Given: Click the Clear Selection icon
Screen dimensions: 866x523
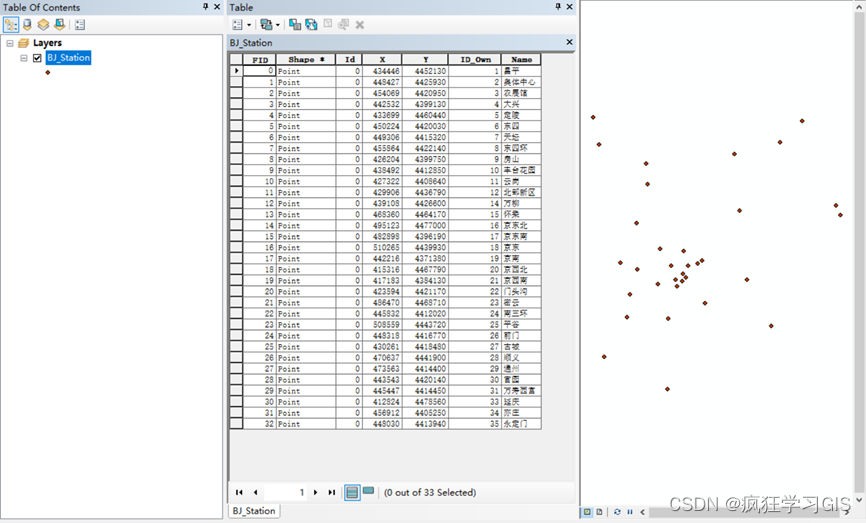Looking at the screenshot, I should (328, 24).
